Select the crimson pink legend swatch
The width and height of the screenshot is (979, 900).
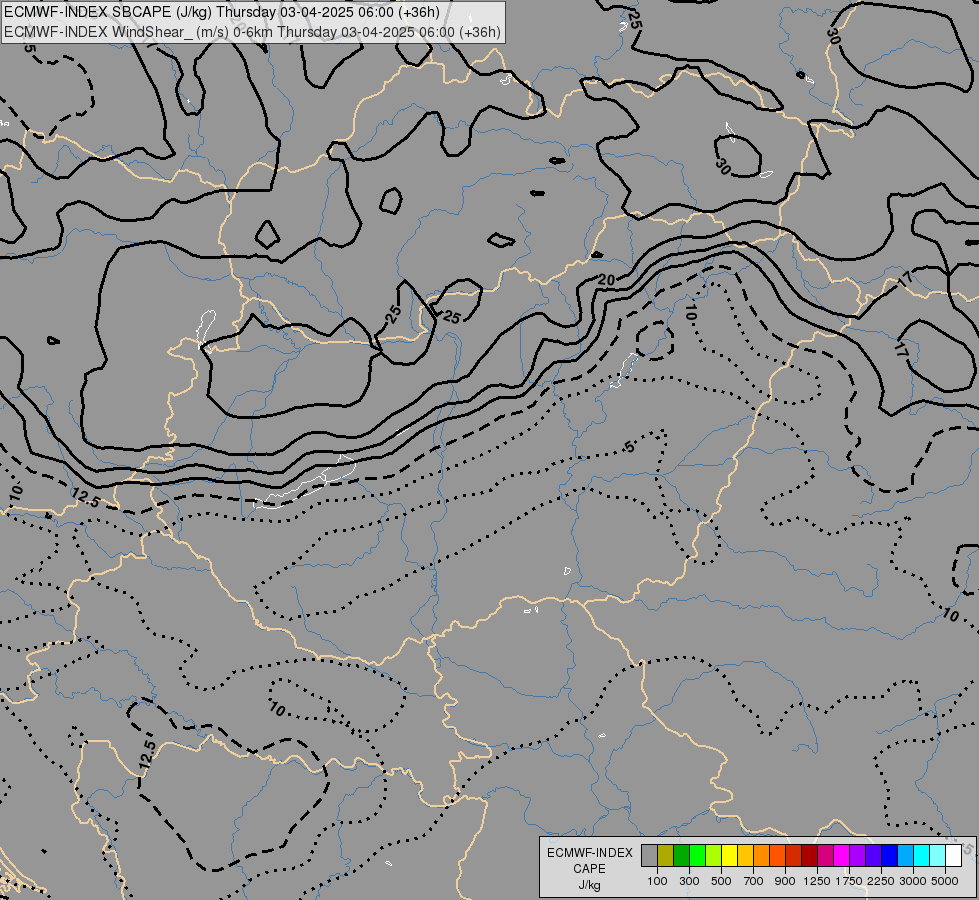pos(826,856)
